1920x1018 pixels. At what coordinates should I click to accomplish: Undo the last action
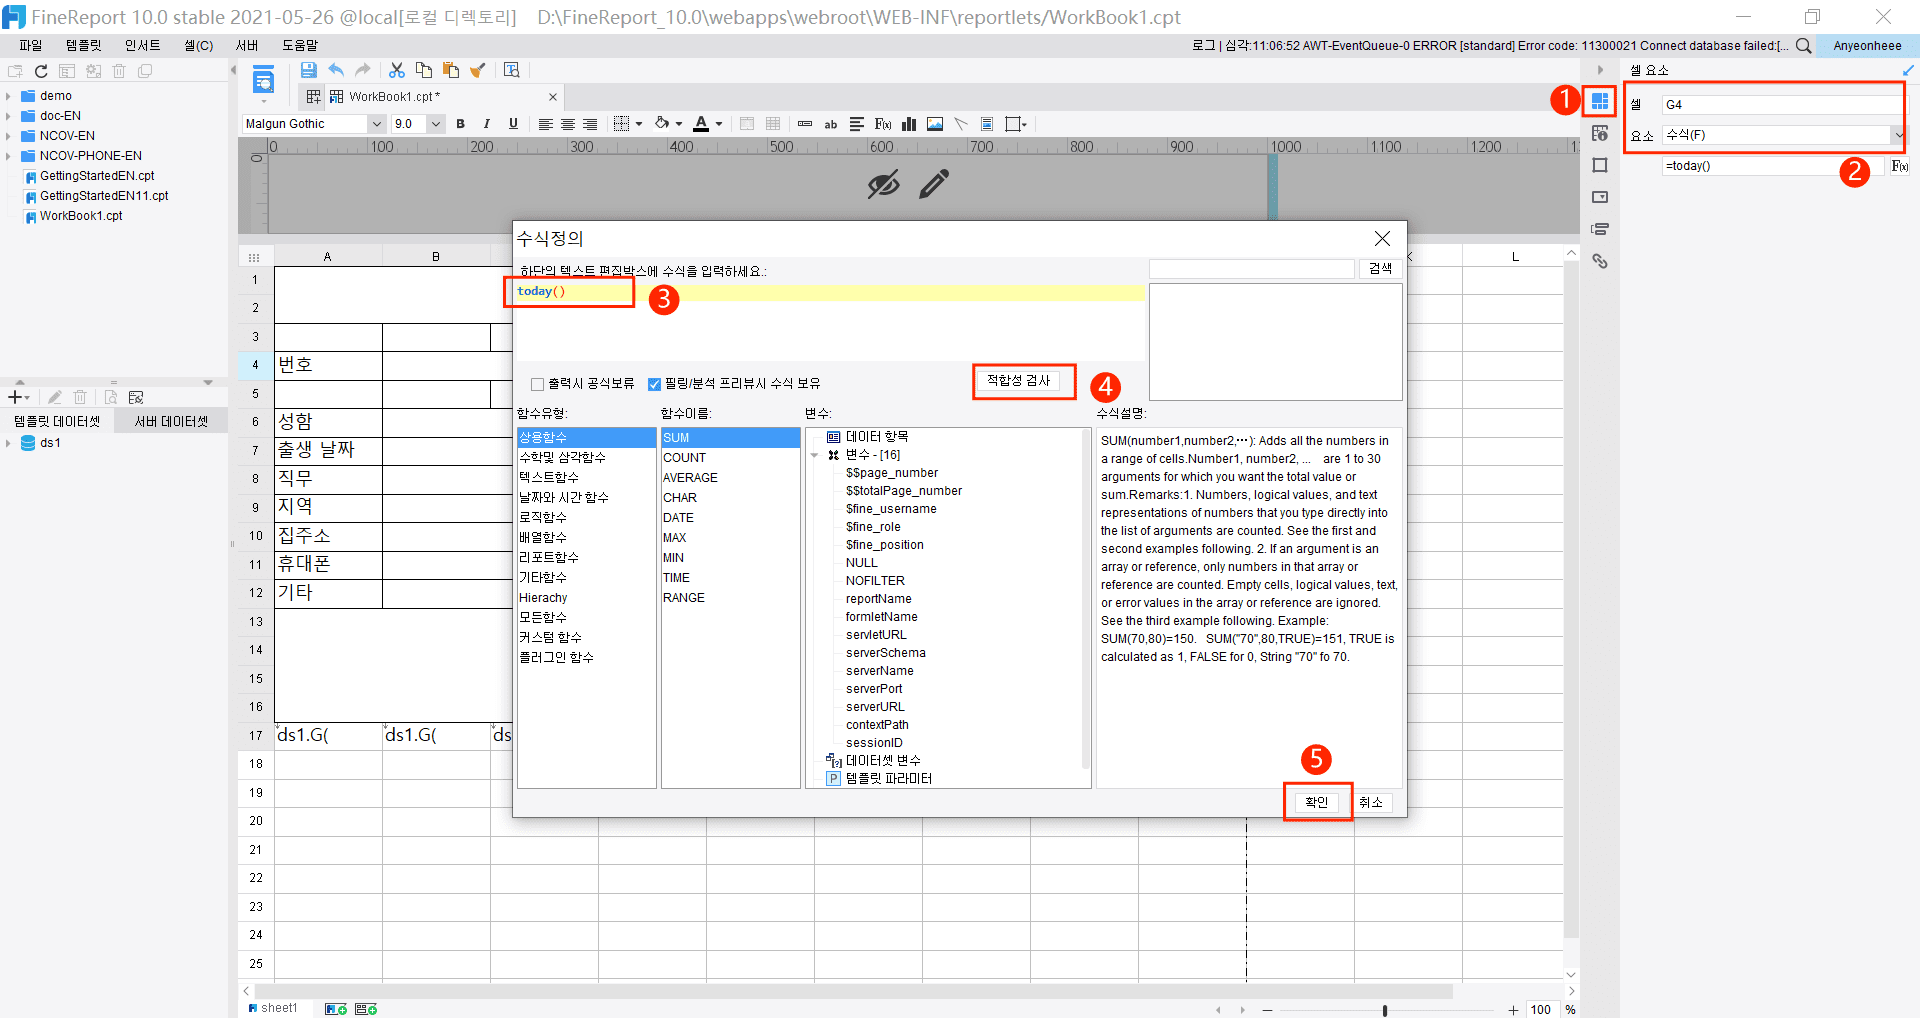336,70
